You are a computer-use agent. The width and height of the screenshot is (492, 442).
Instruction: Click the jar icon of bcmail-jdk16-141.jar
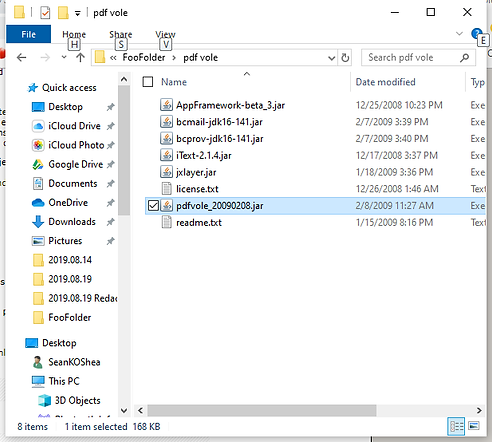pos(166,122)
